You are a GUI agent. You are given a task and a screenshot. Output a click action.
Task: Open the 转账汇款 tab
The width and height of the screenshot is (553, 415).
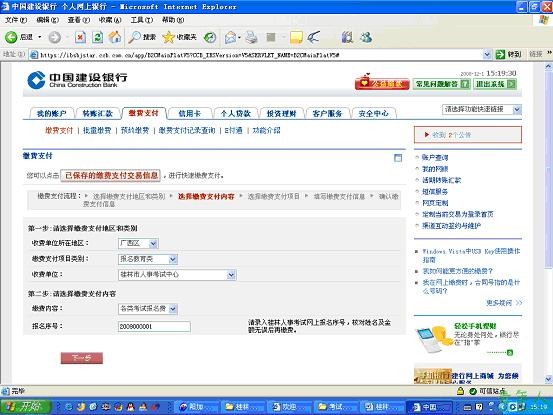click(97, 114)
